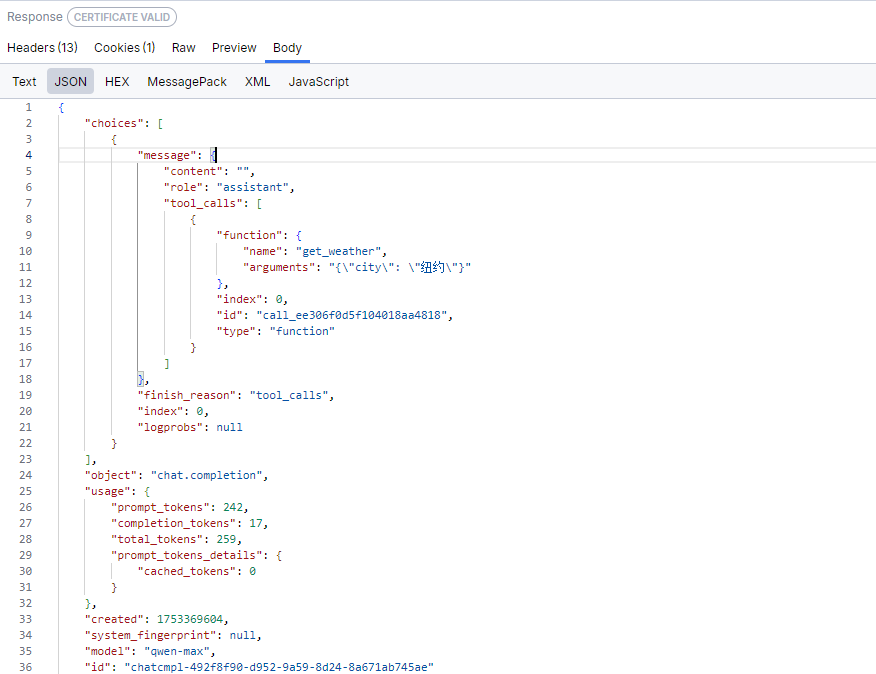Choose the Text body format
This screenshot has height=674, width=876.
24,82
